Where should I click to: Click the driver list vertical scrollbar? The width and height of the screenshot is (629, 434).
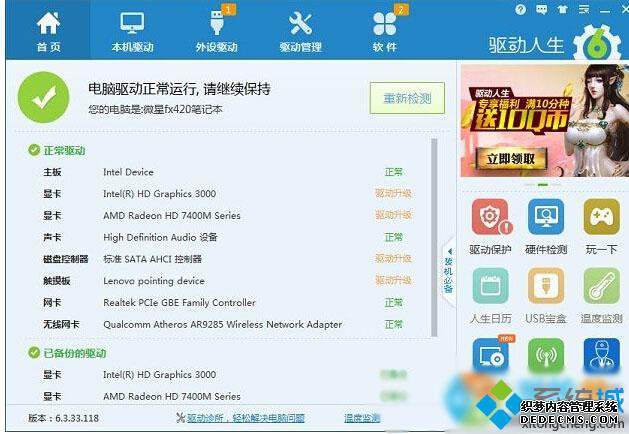[x=434, y=237]
